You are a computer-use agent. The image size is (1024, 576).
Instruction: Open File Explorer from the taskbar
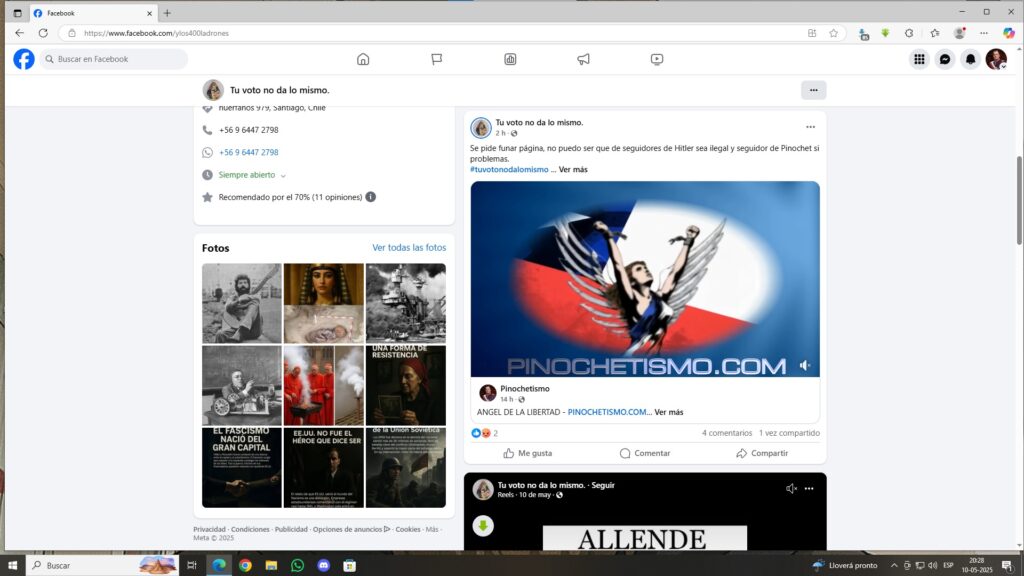pyautogui.click(x=271, y=566)
